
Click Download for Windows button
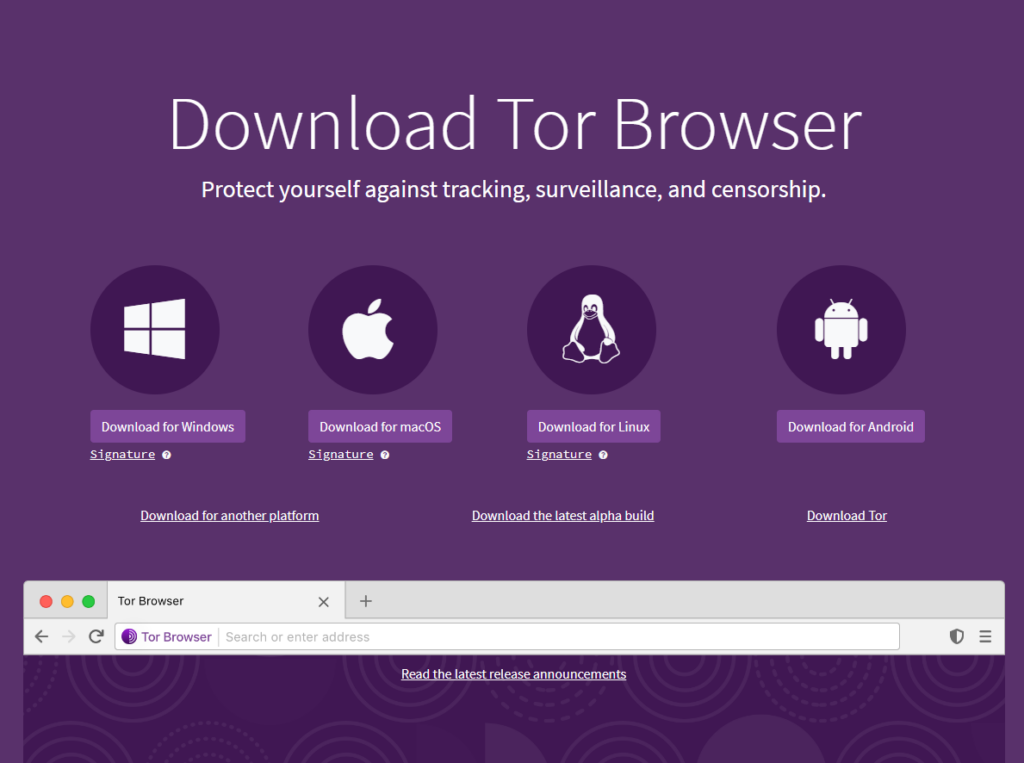pyautogui.click(x=168, y=427)
